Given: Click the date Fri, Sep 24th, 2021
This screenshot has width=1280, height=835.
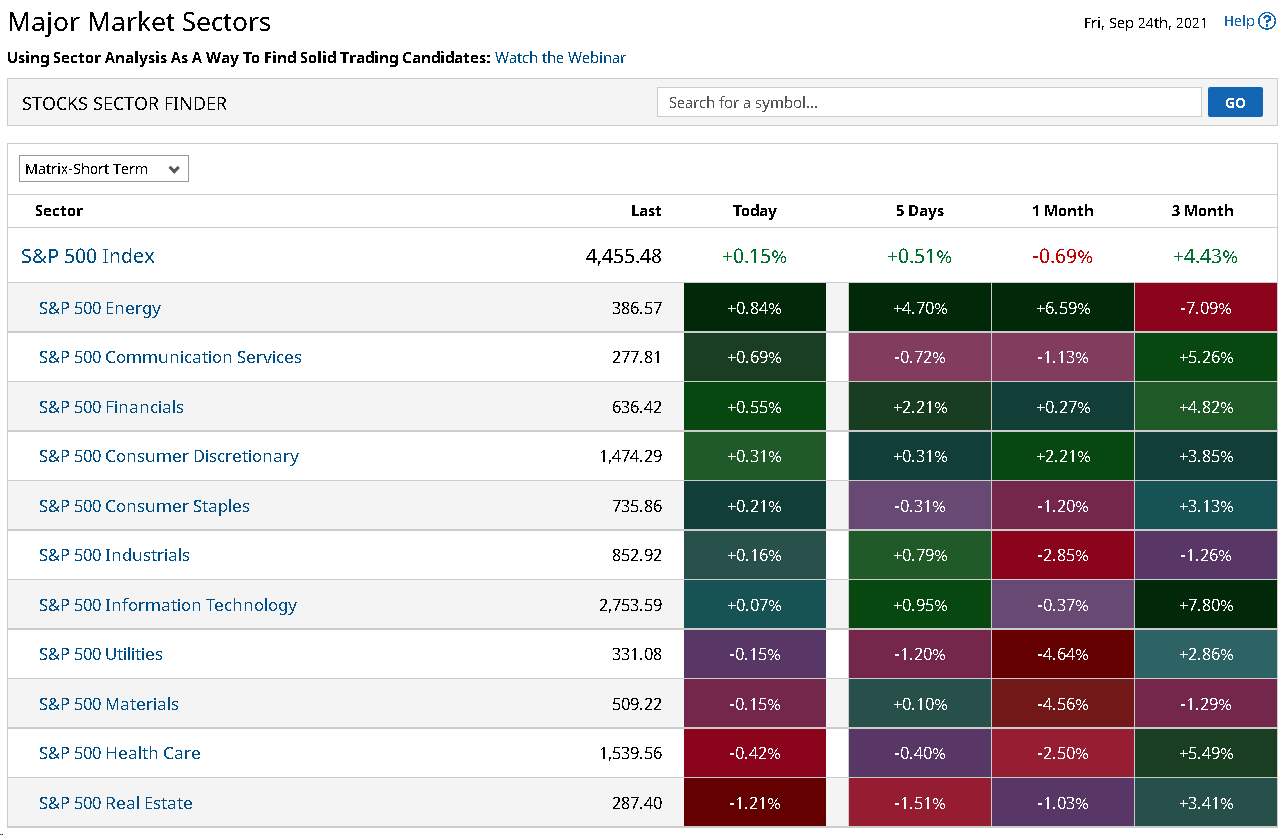Looking at the screenshot, I should coord(1146,22).
